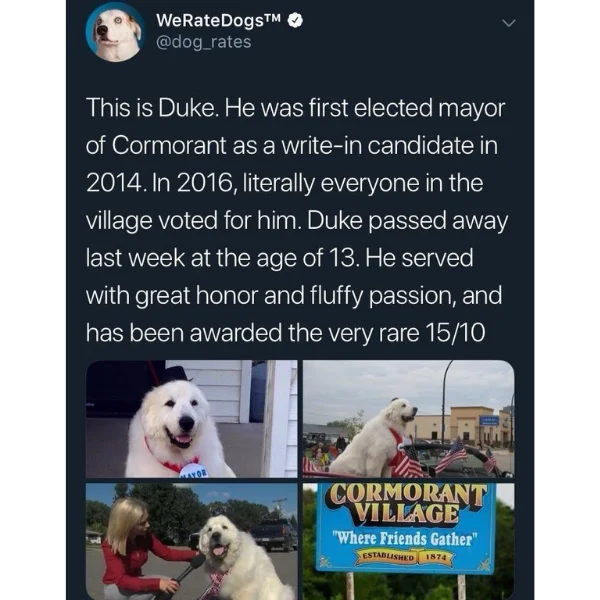Open photo of Duke wearing top hat
600x600 pixels.
tap(191, 419)
